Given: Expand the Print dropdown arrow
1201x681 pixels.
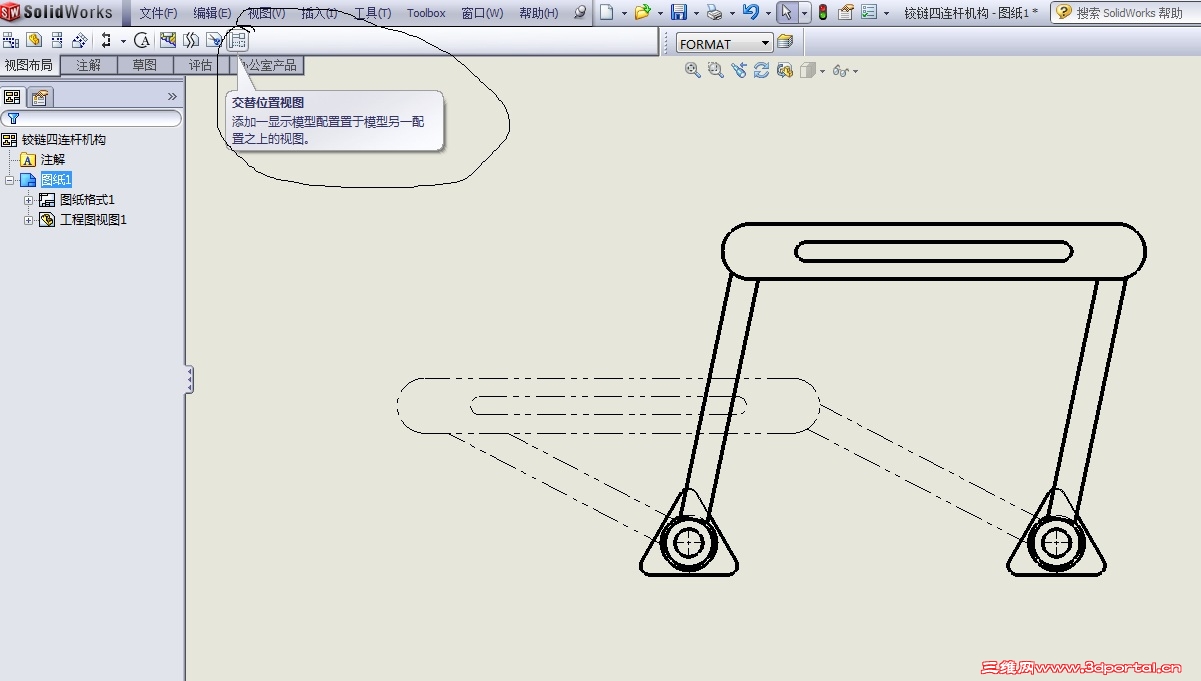Looking at the screenshot, I should click(x=732, y=14).
